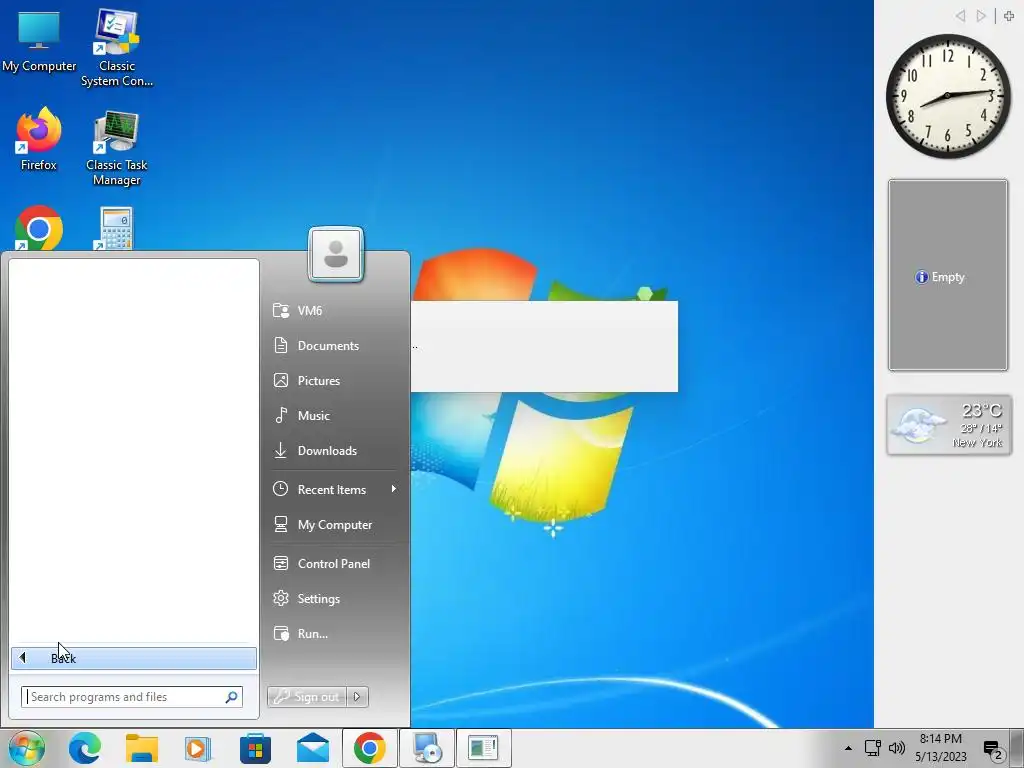Open Pictures from the Start menu
This screenshot has width=1024, height=768.
335,380
